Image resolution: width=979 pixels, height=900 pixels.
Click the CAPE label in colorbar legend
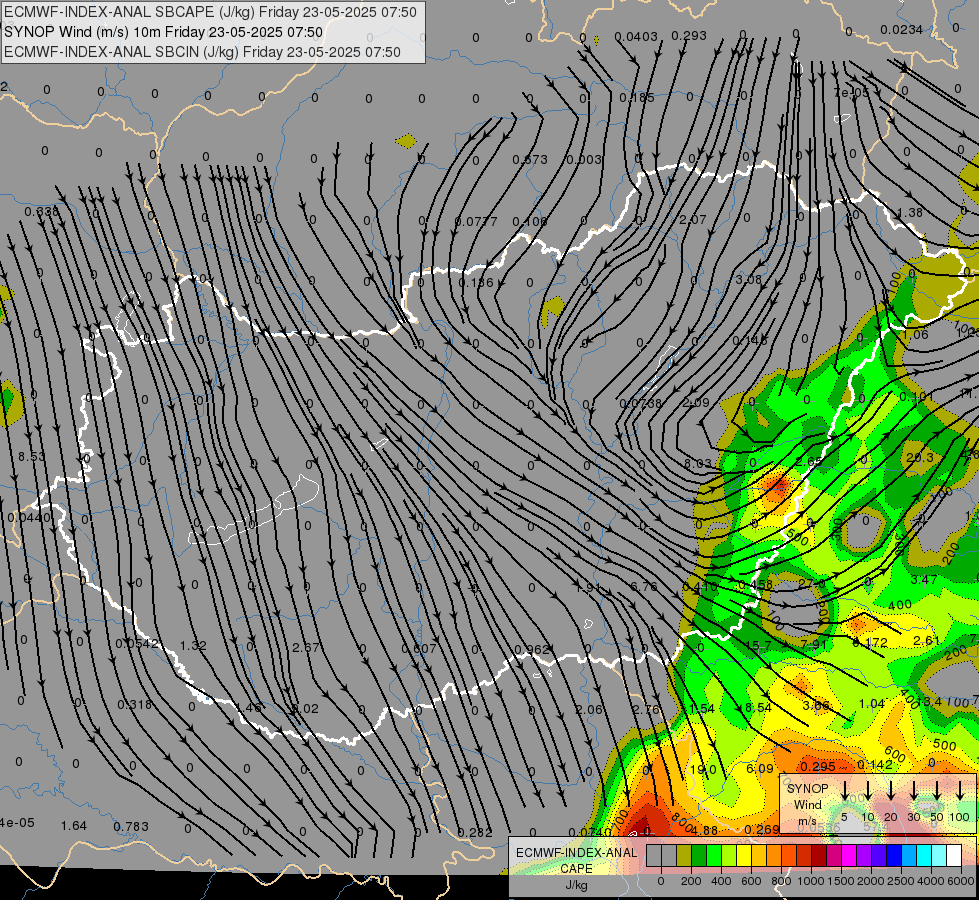click(x=576, y=869)
